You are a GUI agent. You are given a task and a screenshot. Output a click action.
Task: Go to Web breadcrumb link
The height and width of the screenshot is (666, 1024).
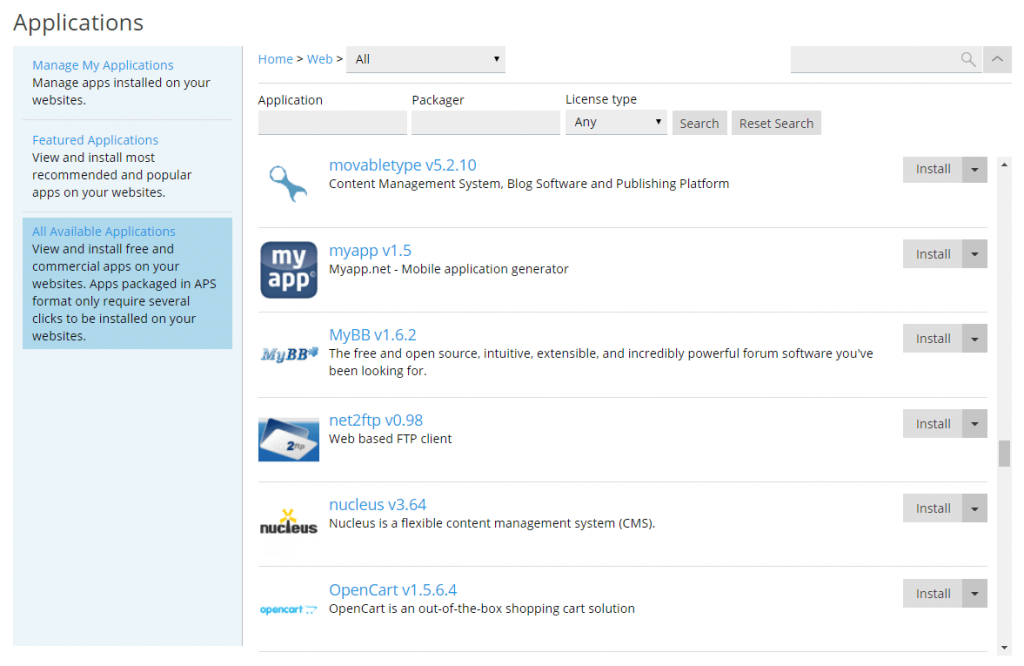320,59
